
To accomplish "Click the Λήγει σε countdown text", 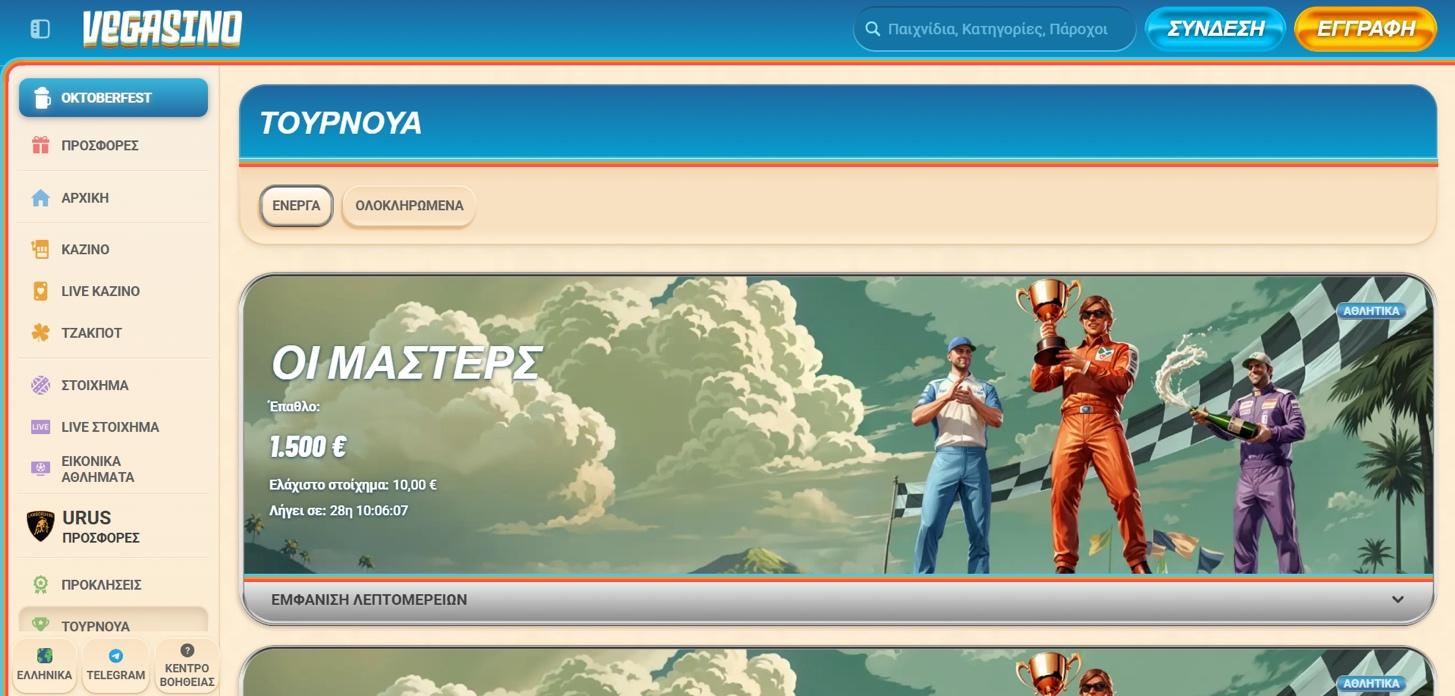I will [x=339, y=511].
